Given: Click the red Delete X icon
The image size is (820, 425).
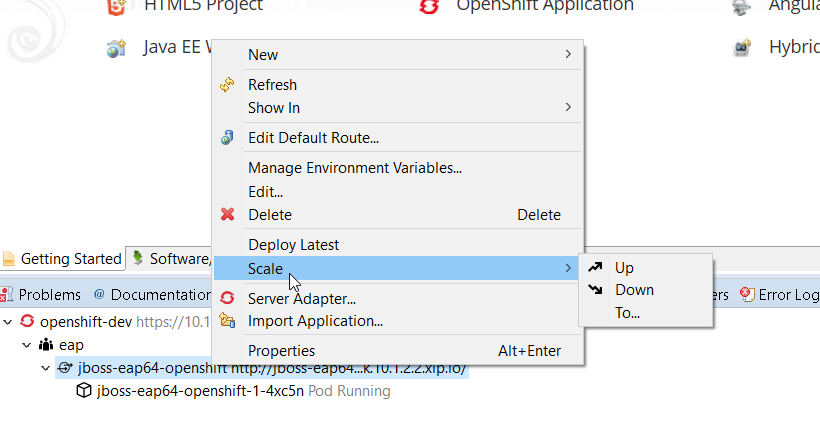Looking at the screenshot, I should click(x=227, y=215).
